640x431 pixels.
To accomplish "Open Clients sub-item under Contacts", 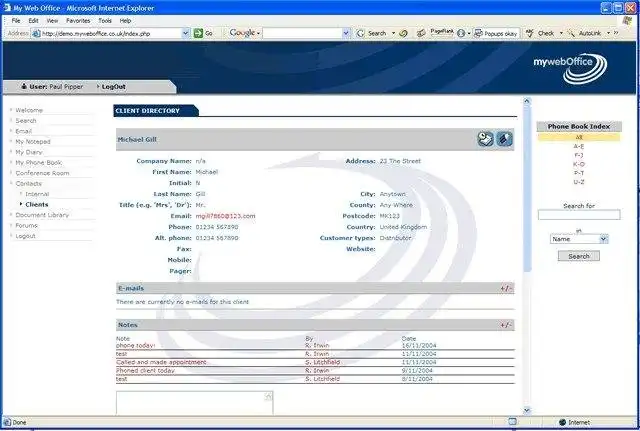I will pyautogui.click(x=37, y=204).
